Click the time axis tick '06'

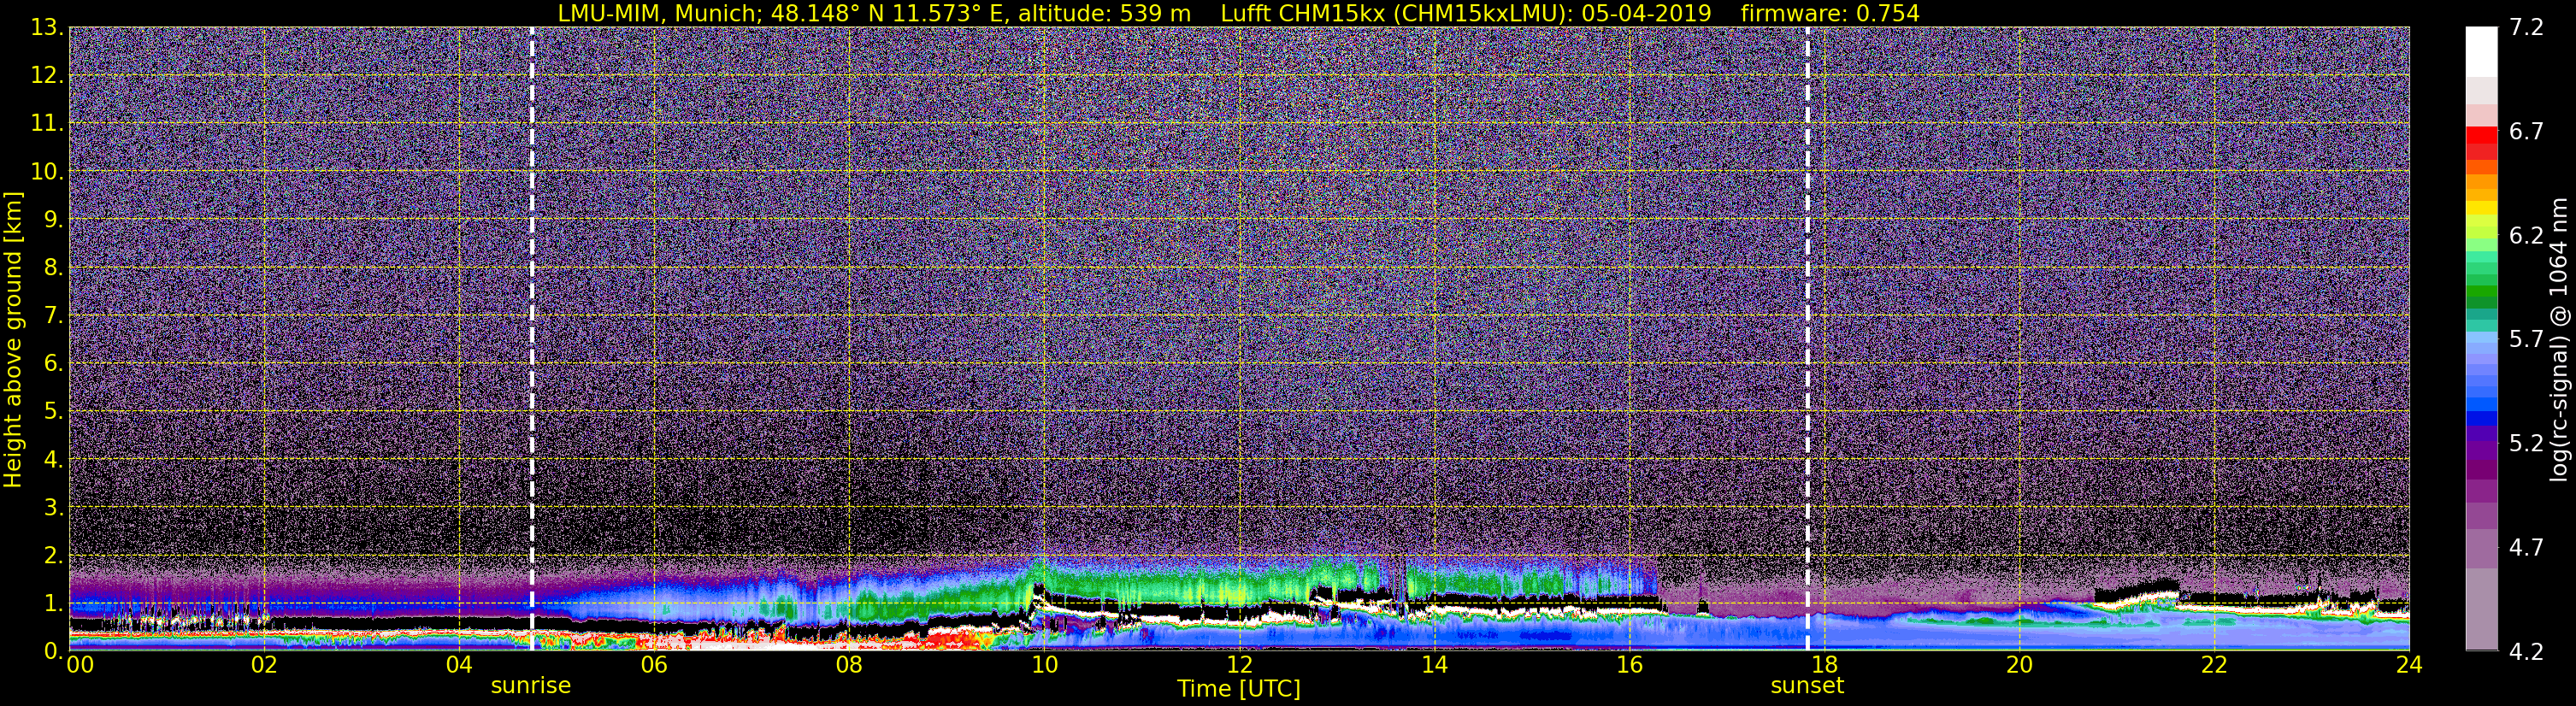coord(654,665)
